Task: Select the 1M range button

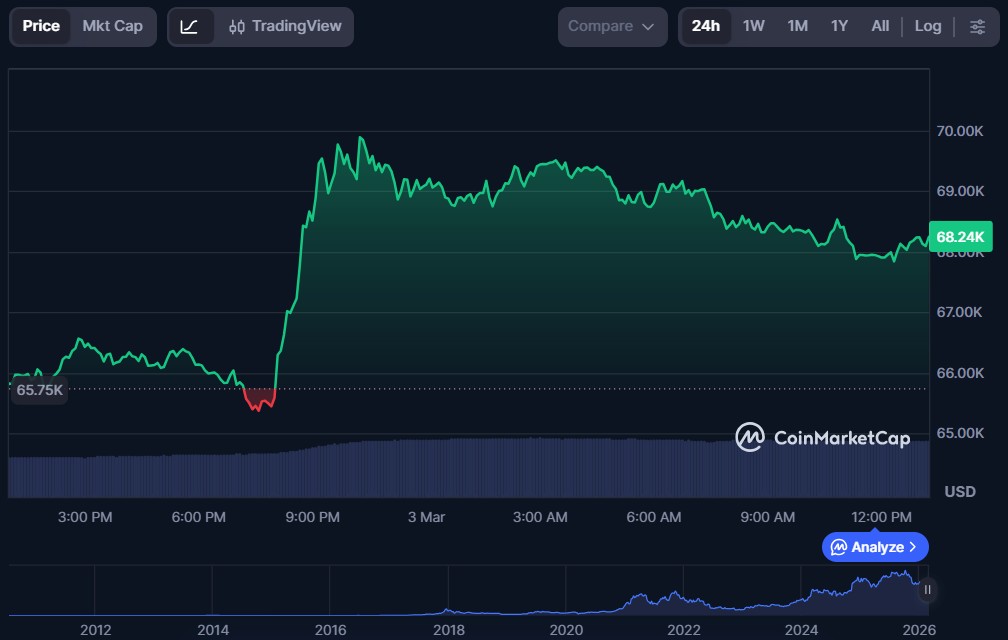Action: [797, 26]
